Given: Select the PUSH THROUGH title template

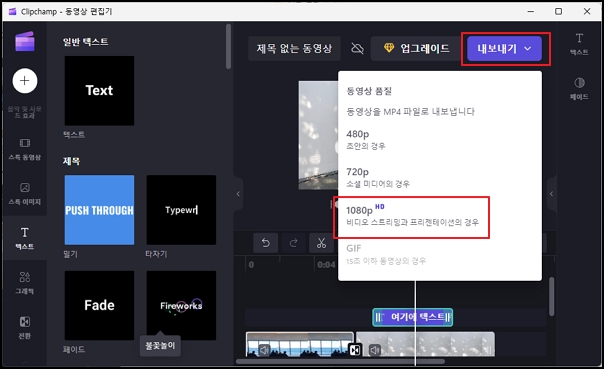Looking at the screenshot, I should (x=99, y=210).
